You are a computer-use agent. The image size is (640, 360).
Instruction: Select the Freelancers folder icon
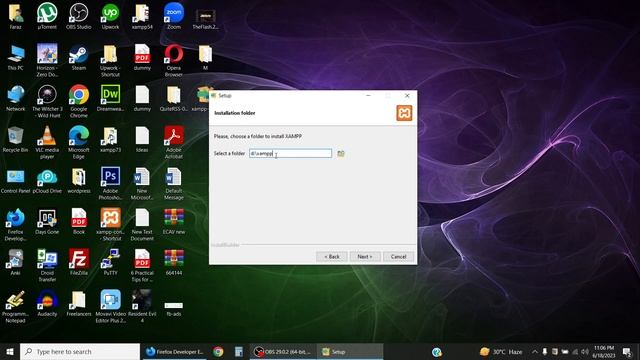click(79, 303)
